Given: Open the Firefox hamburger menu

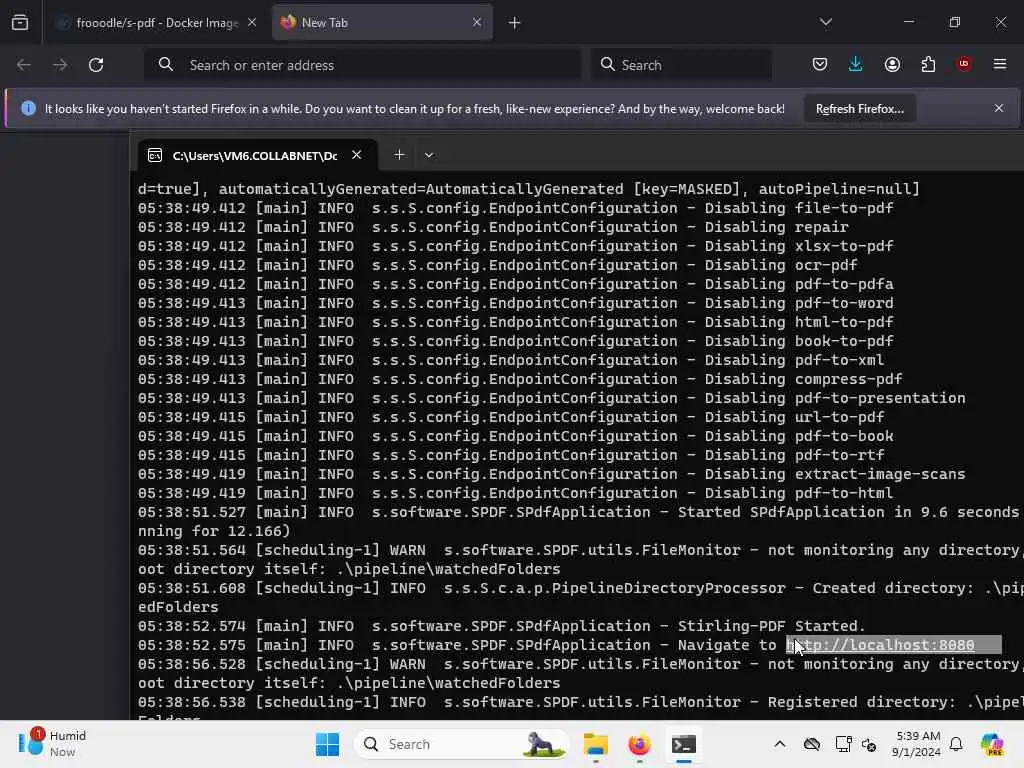Looking at the screenshot, I should 1000,64.
